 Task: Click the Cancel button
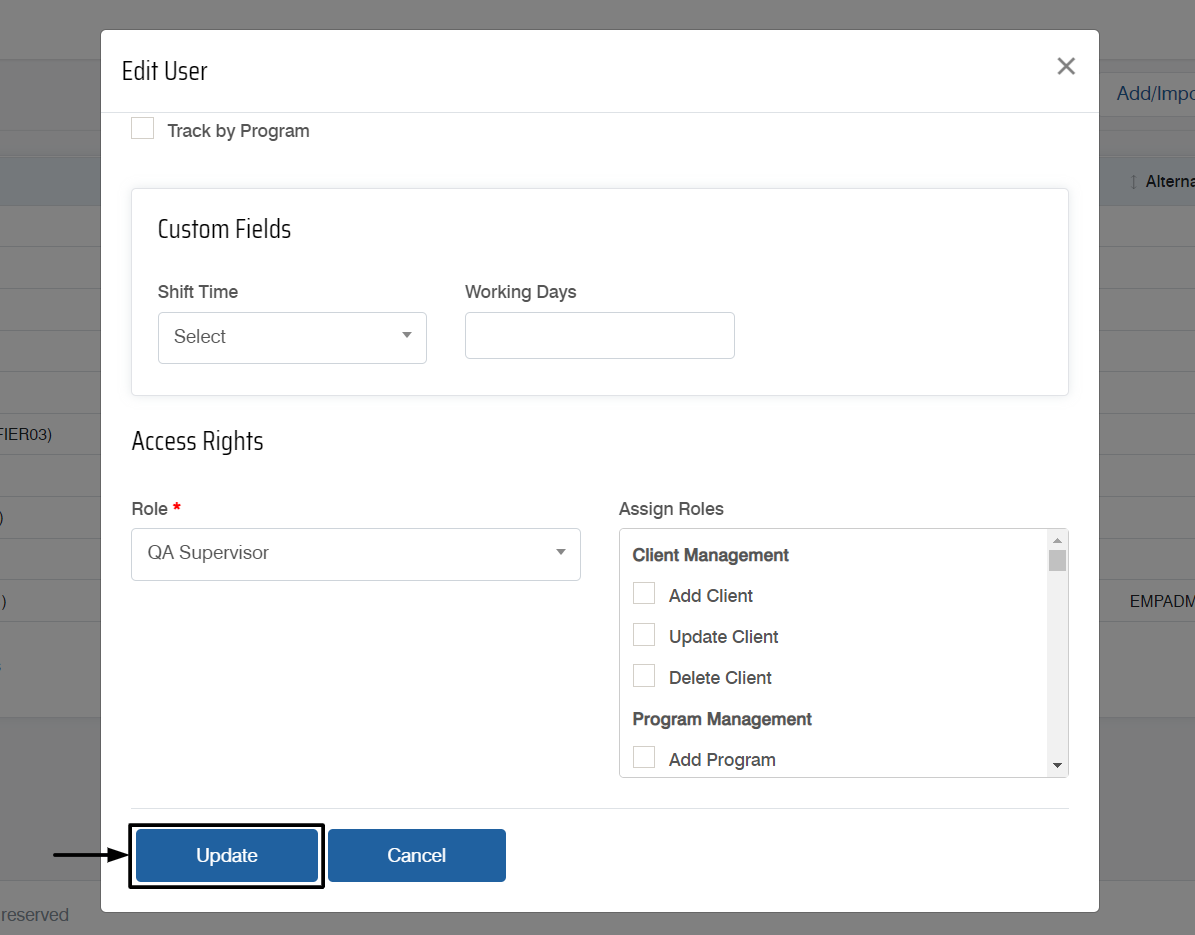pos(417,855)
